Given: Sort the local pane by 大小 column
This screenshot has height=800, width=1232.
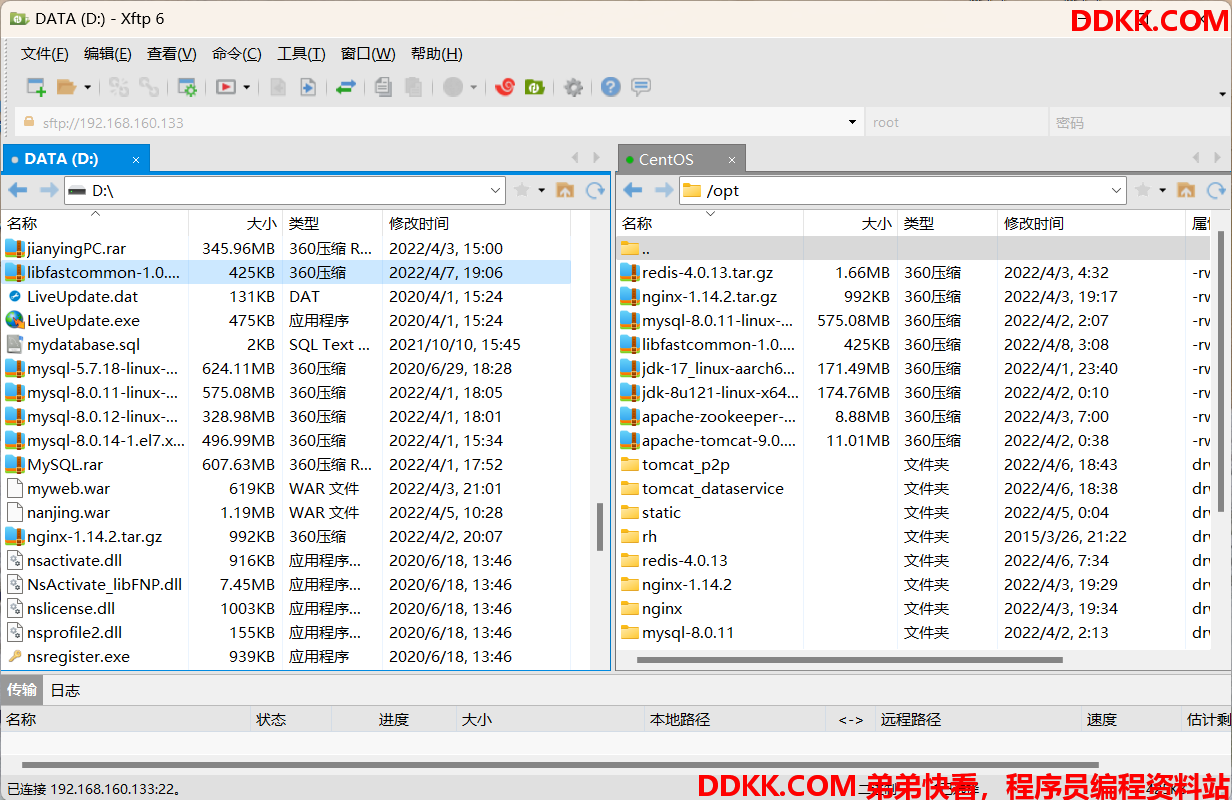Looking at the screenshot, I should coord(235,223).
